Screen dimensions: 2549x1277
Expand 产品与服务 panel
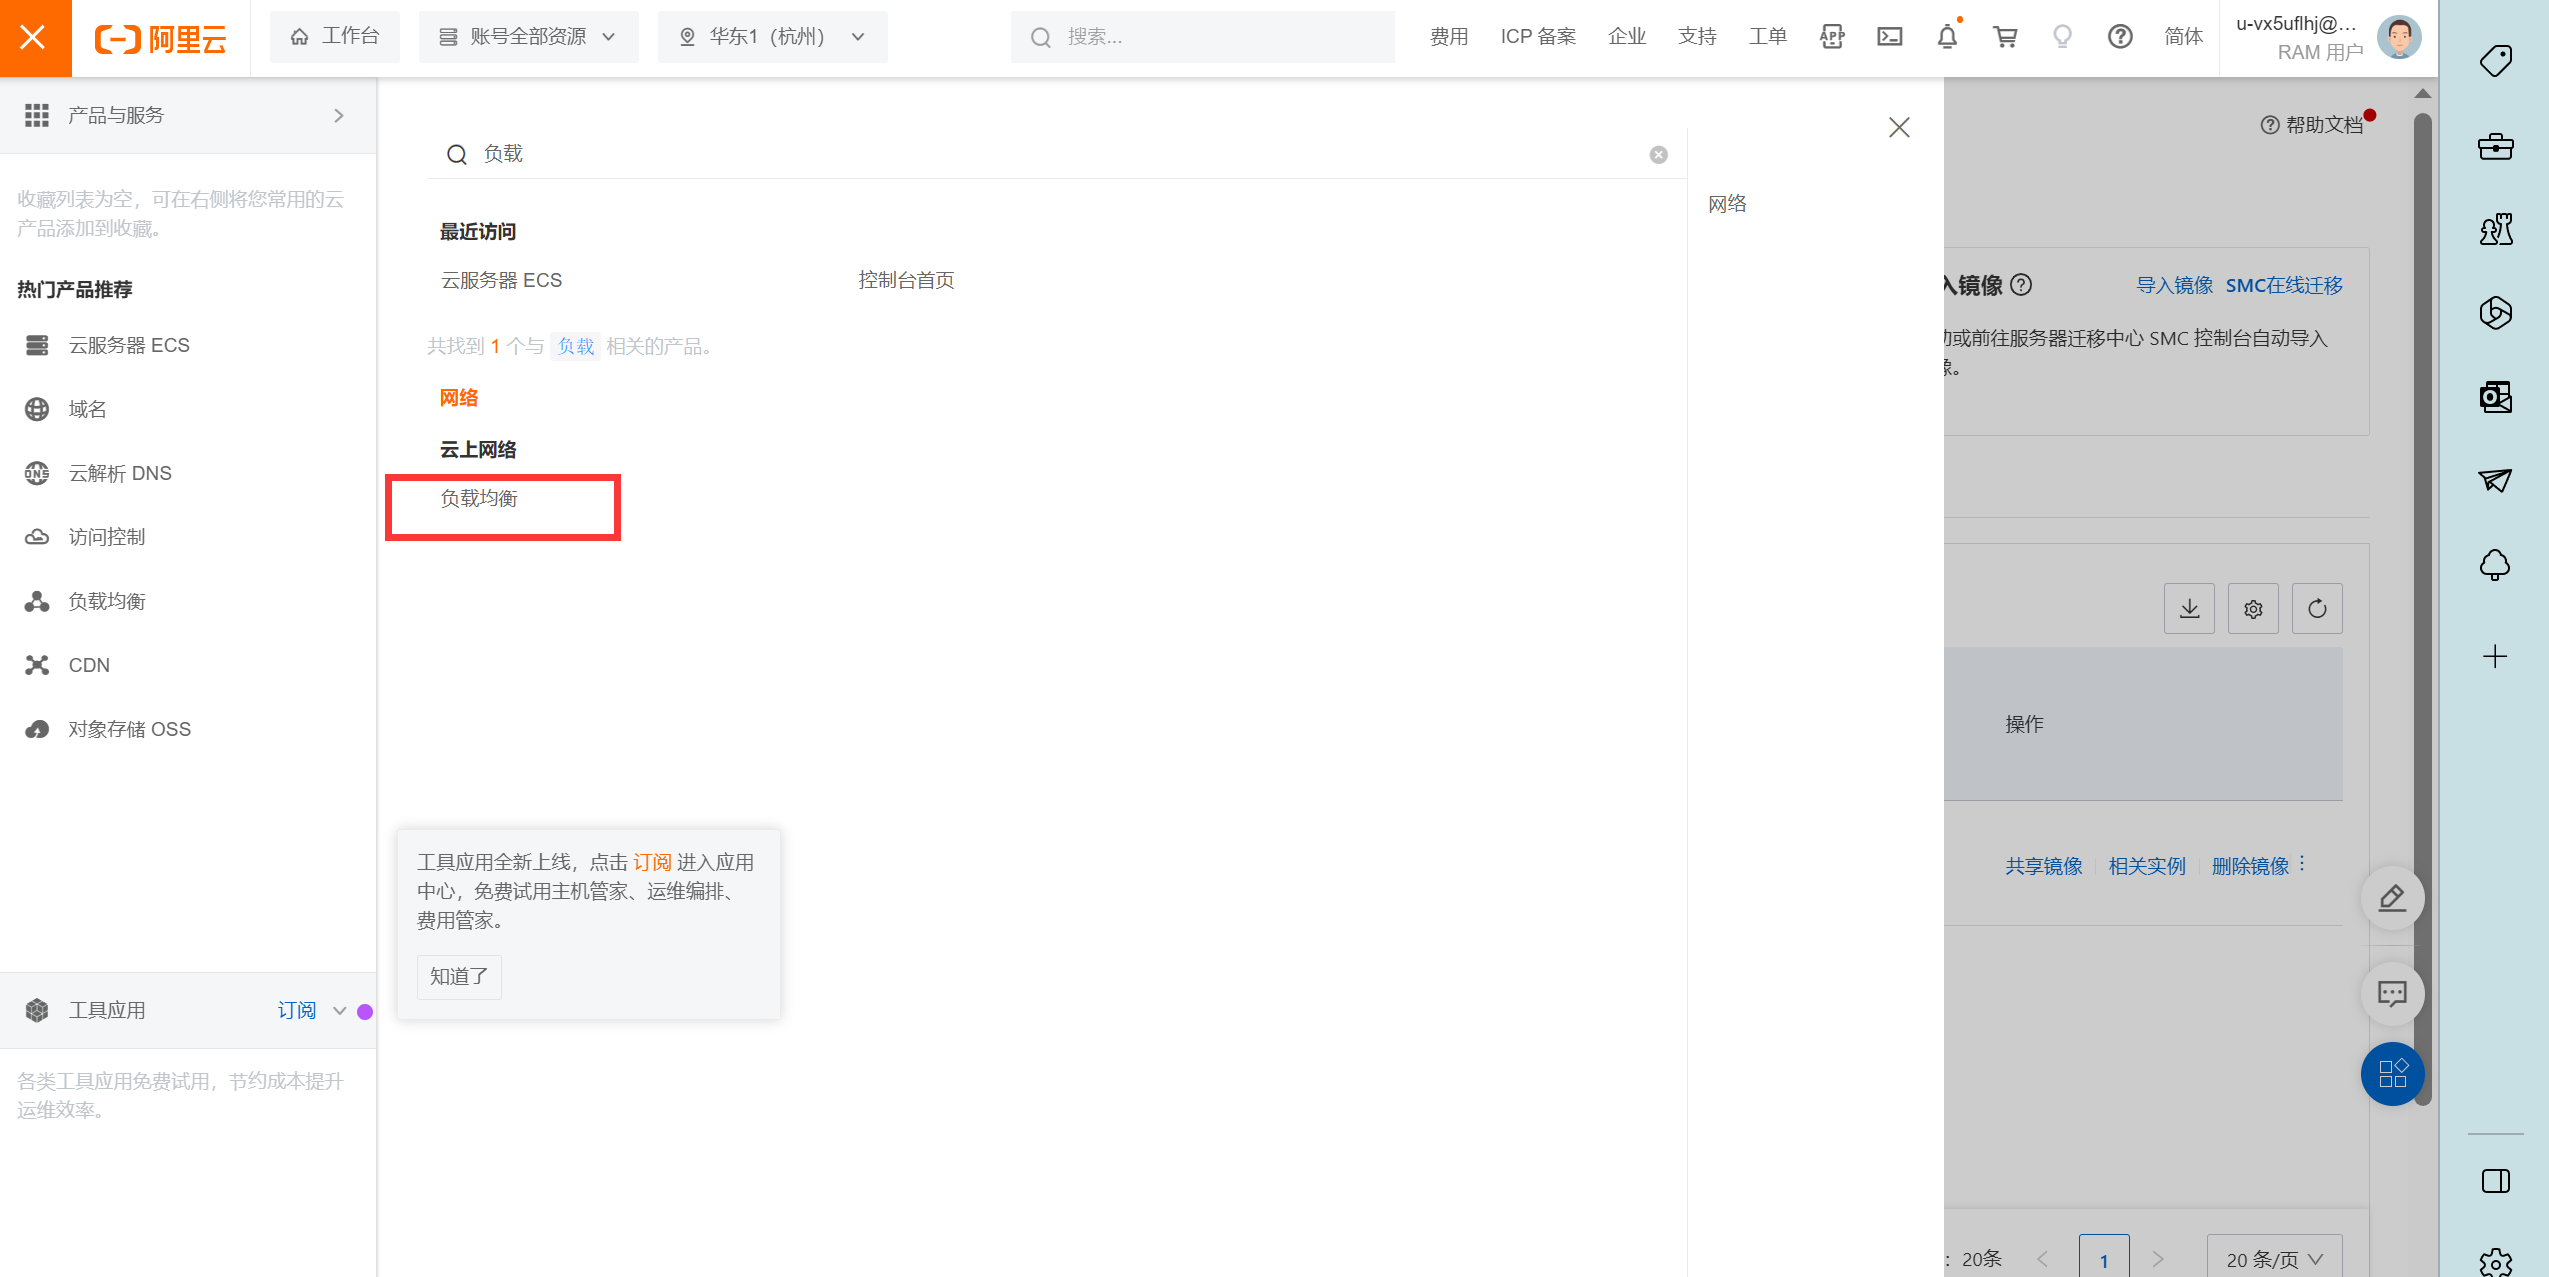(188, 116)
